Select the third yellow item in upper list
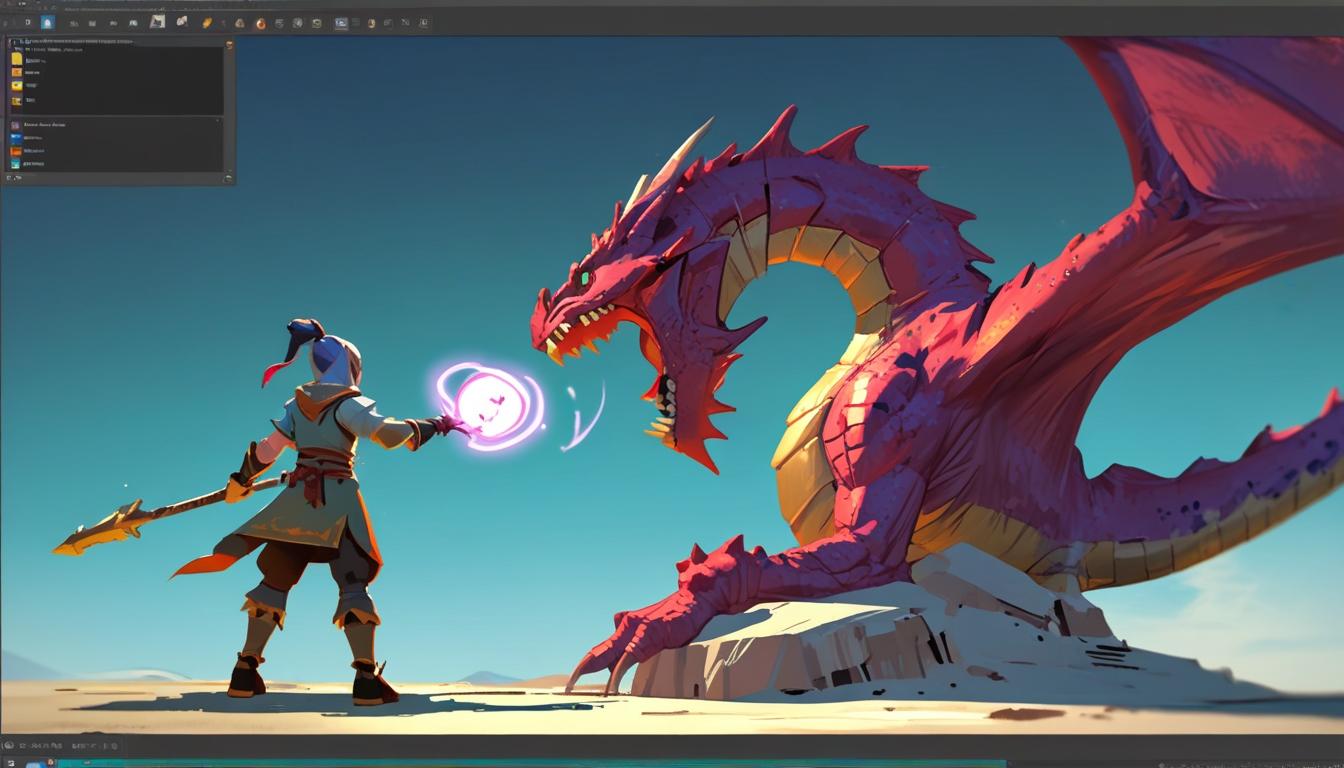The image size is (1344, 768). coord(16,86)
